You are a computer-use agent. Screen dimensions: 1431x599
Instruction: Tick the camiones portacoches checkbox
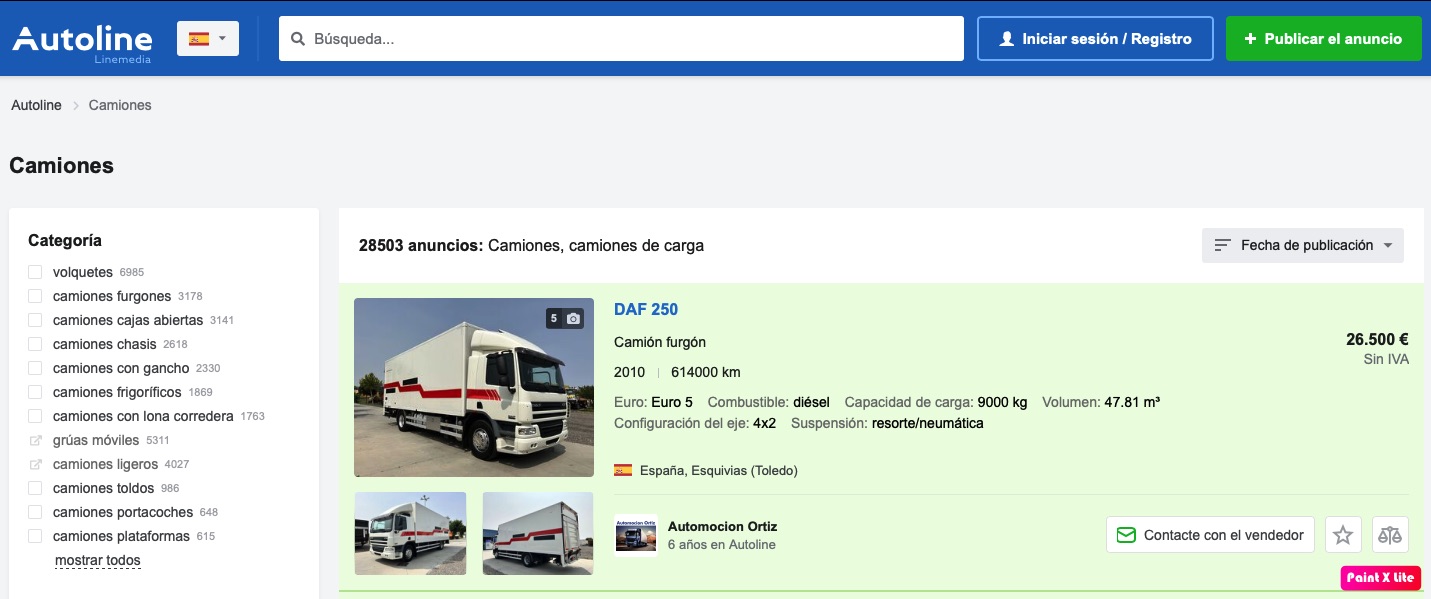[x=35, y=512]
